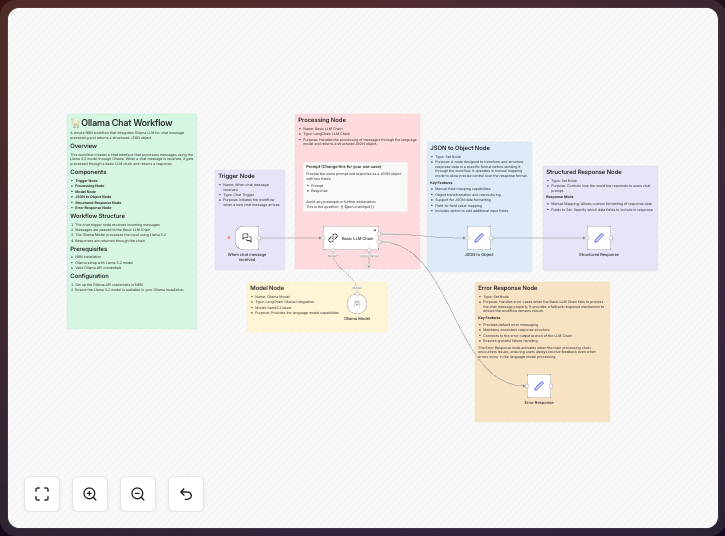The image size is (725, 536).
Task: Click 'Trigger Node' item in Components list
Action: coord(86,181)
